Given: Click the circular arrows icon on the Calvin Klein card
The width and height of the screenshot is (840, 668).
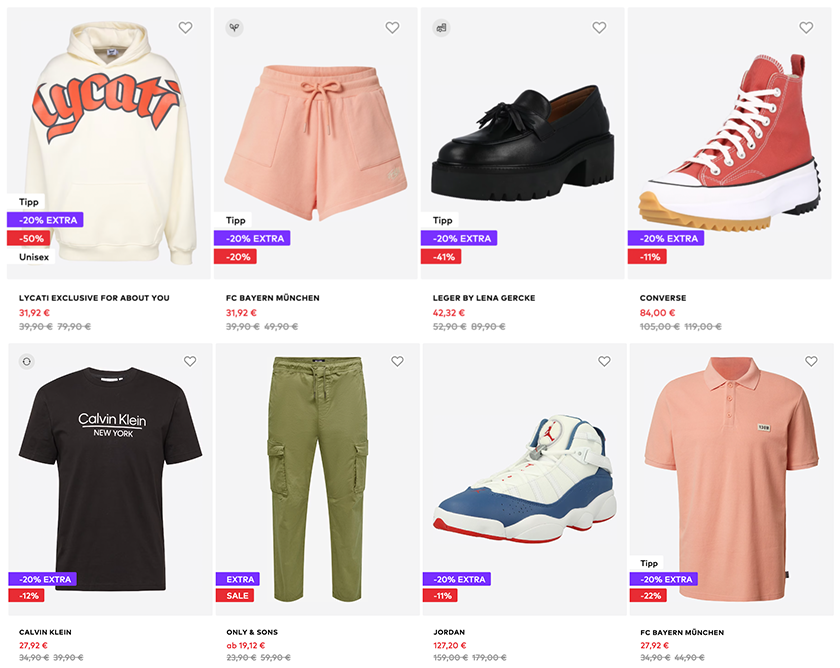Looking at the screenshot, I should tap(27, 361).
